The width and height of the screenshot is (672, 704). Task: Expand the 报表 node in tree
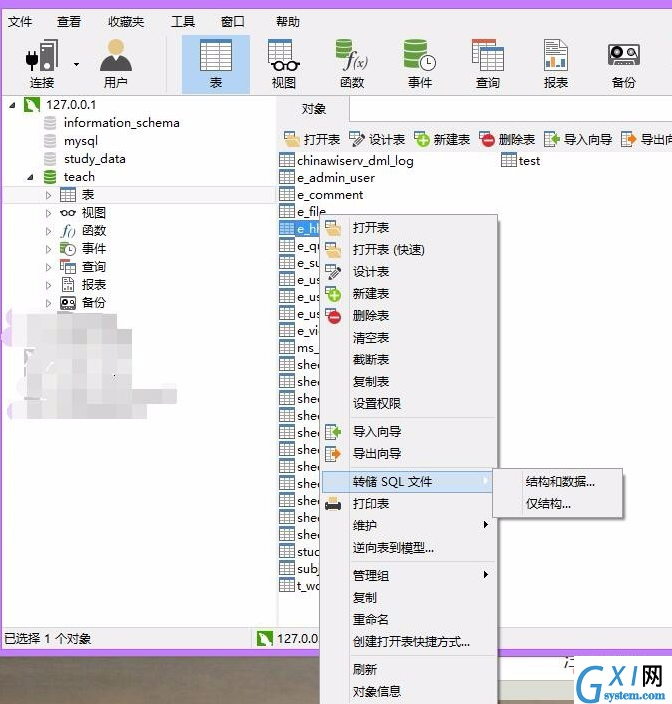pyautogui.click(x=48, y=285)
